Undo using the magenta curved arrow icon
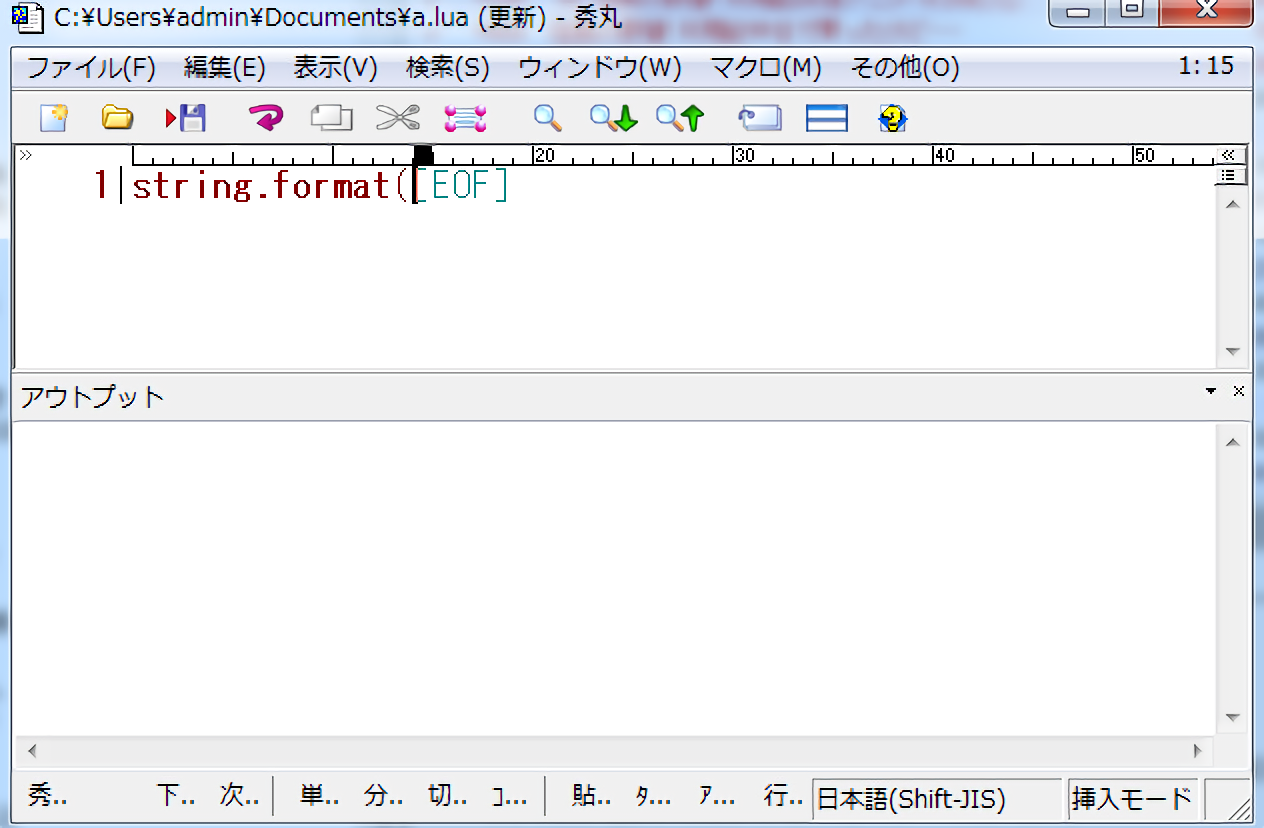1264x828 pixels. coord(265,119)
